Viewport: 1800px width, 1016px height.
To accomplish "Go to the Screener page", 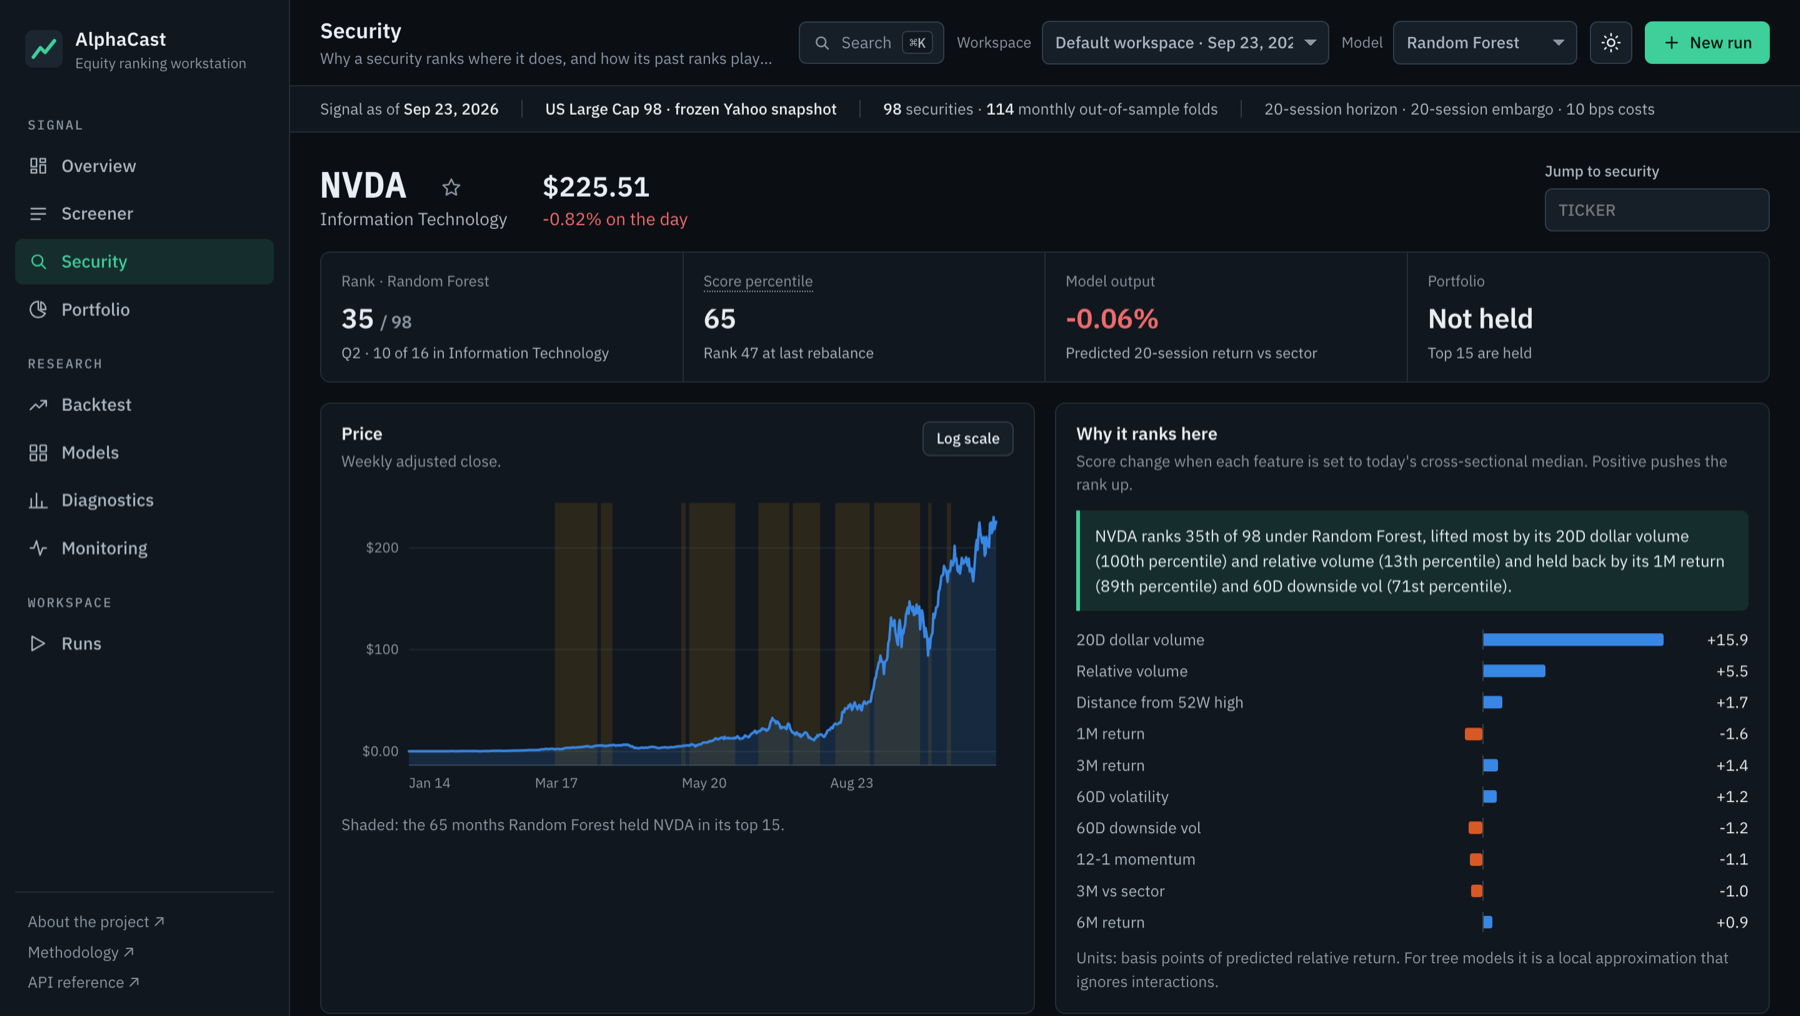I will 144,214.
